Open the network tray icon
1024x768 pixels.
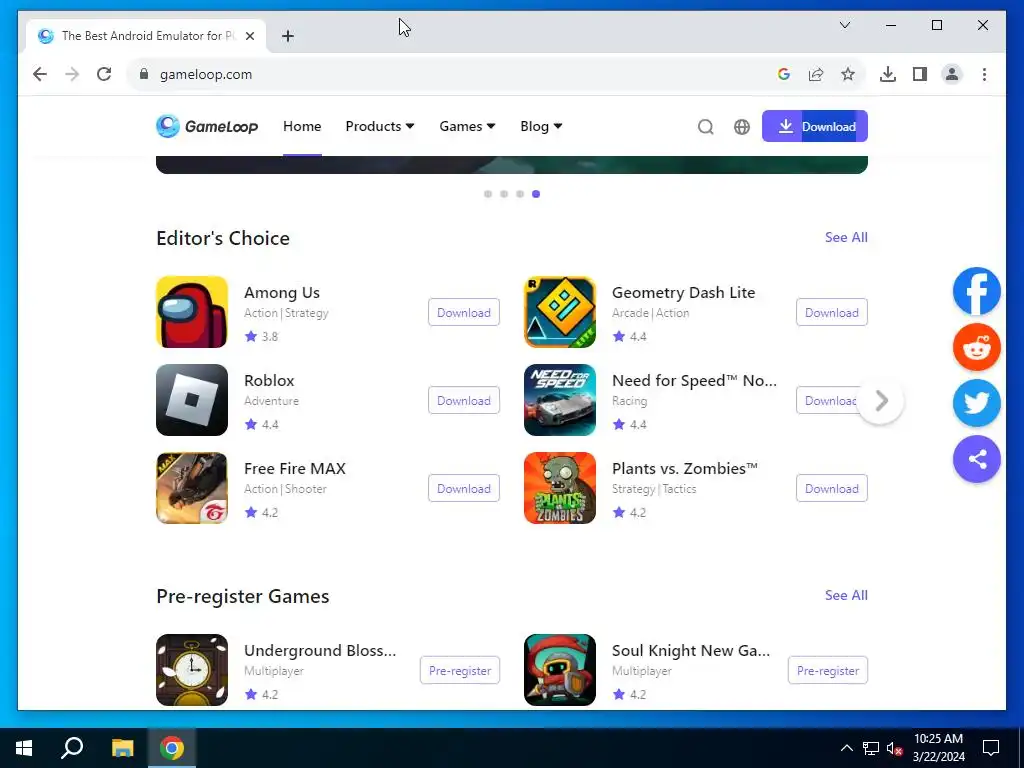pyautogui.click(x=871, y=748)
